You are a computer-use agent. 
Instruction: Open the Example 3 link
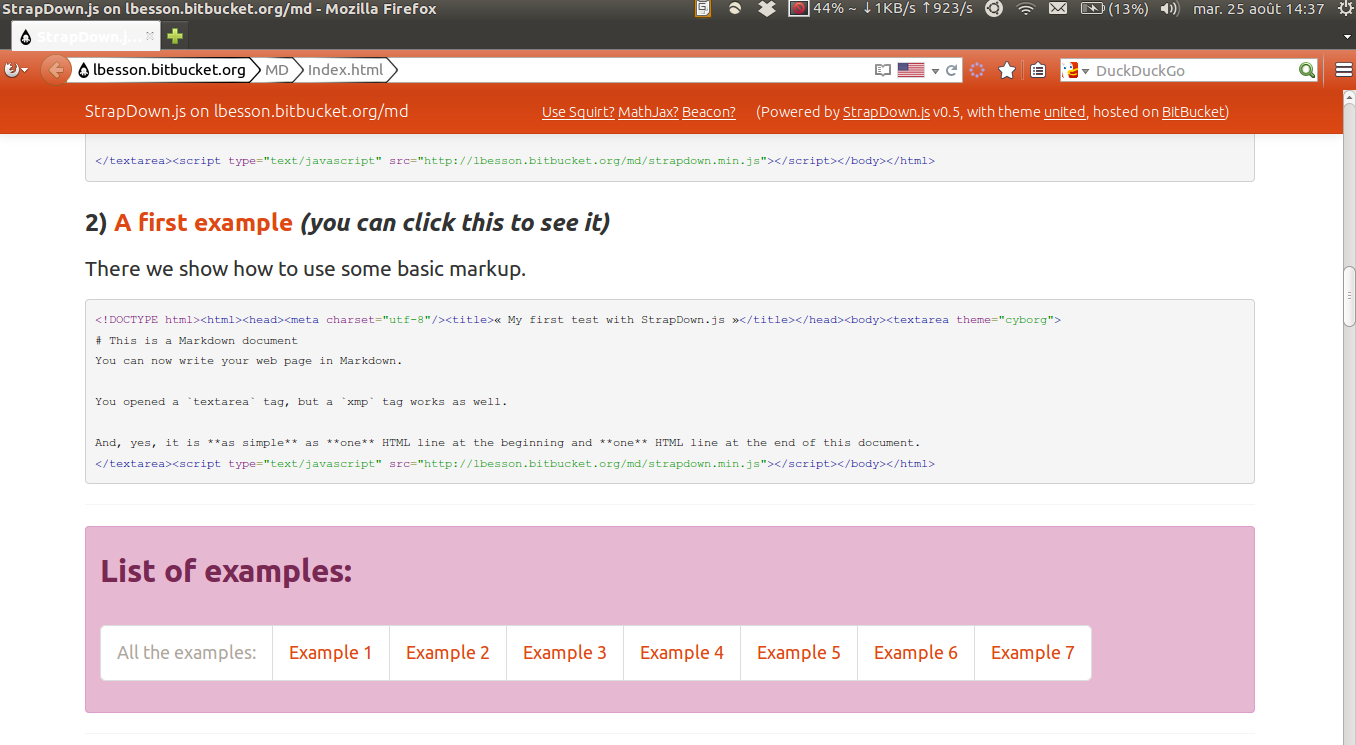(564, 653)
